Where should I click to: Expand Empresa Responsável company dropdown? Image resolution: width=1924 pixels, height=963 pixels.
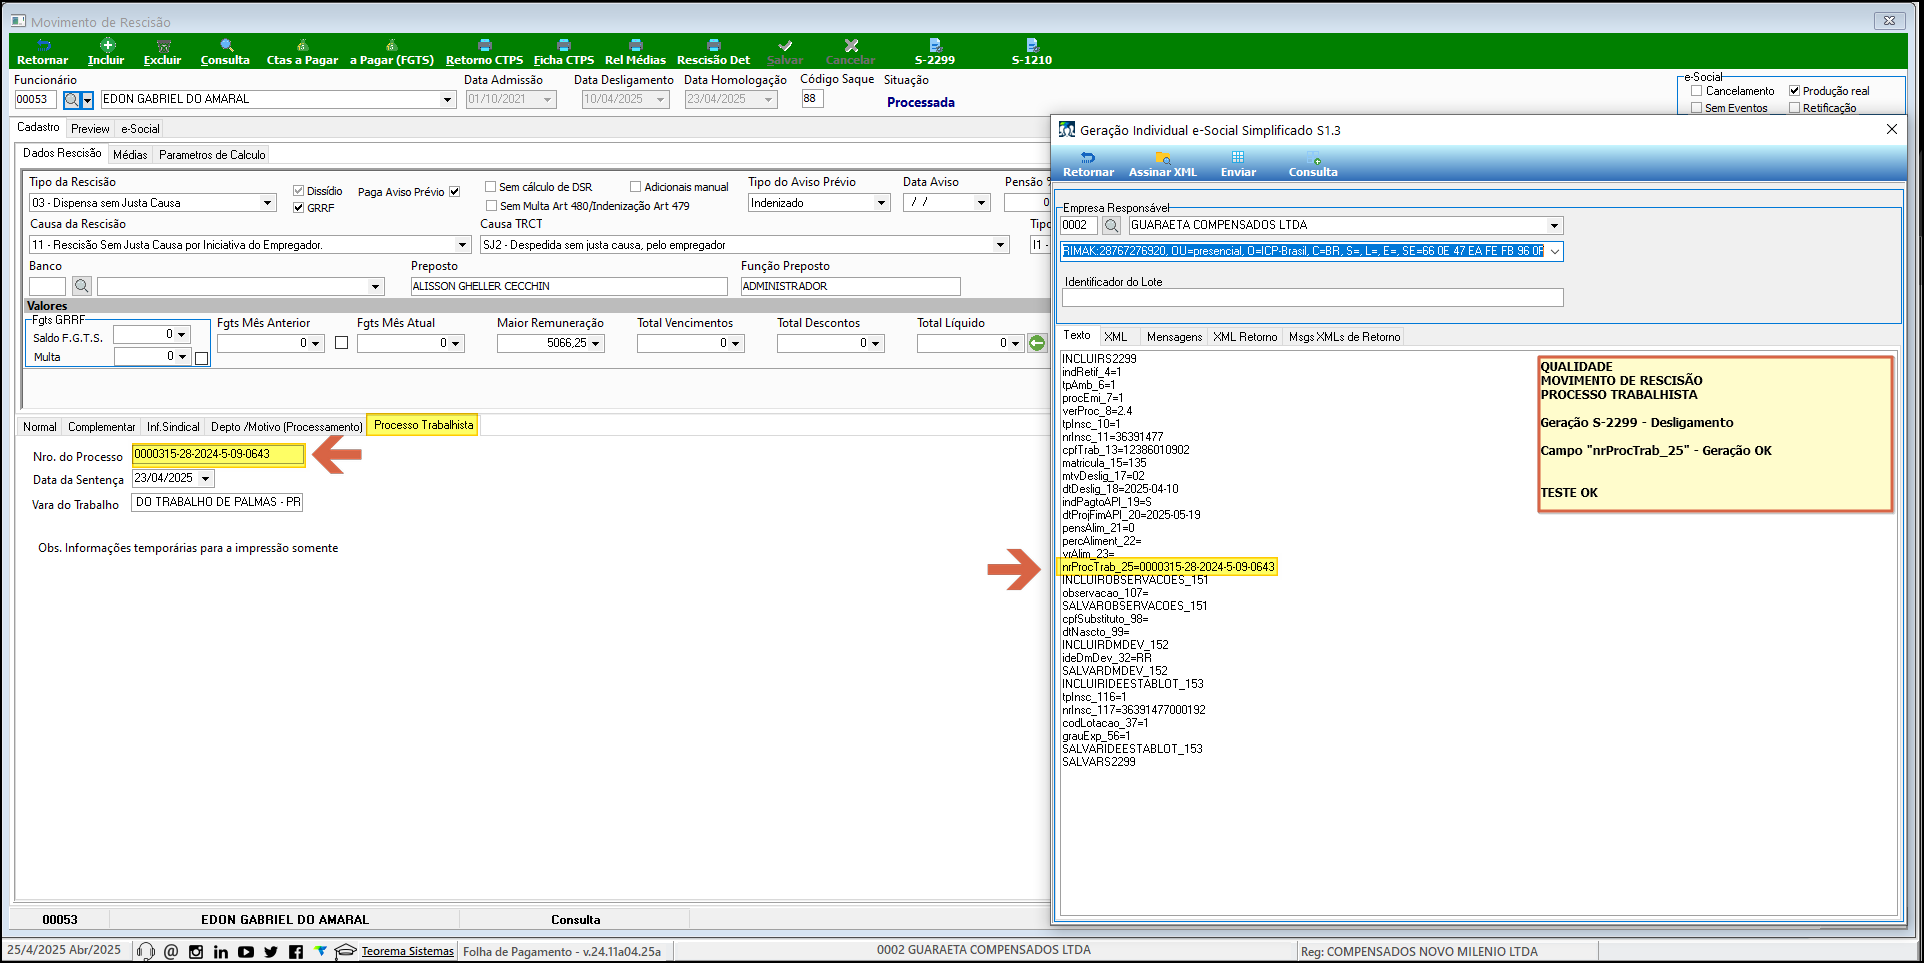(x=1554, y=226)
